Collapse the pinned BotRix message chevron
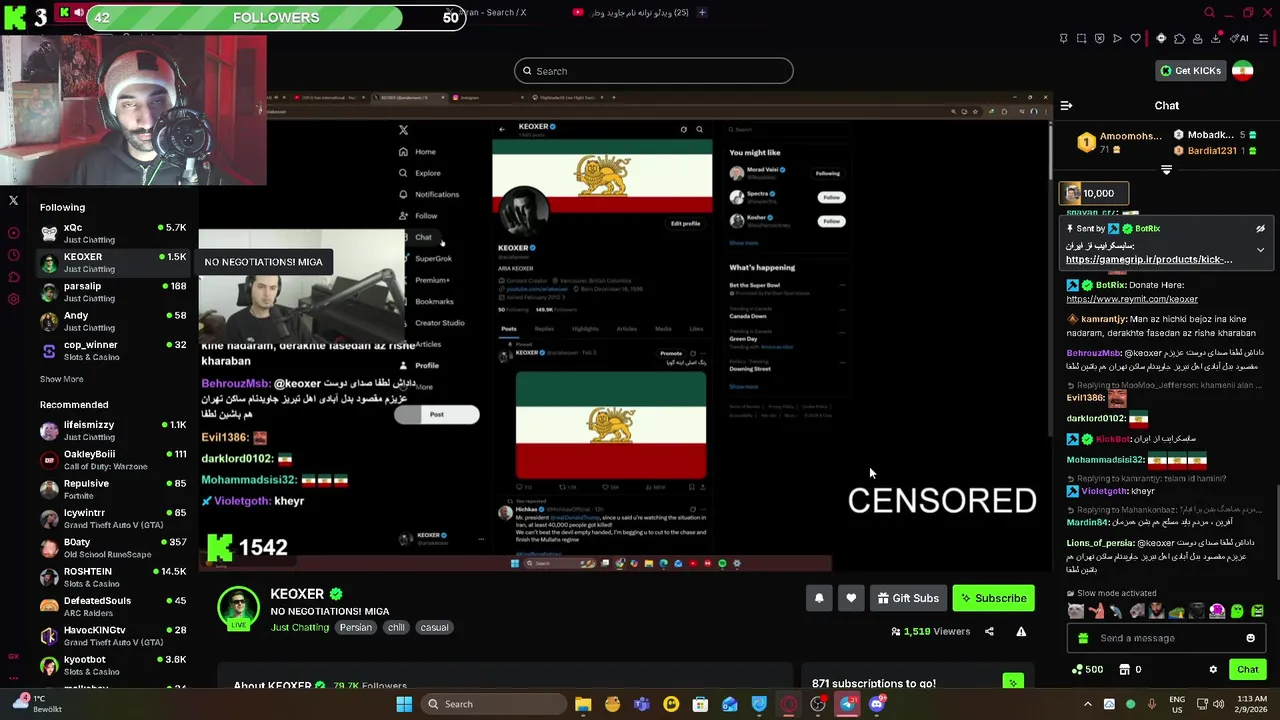 [1260, 249]
